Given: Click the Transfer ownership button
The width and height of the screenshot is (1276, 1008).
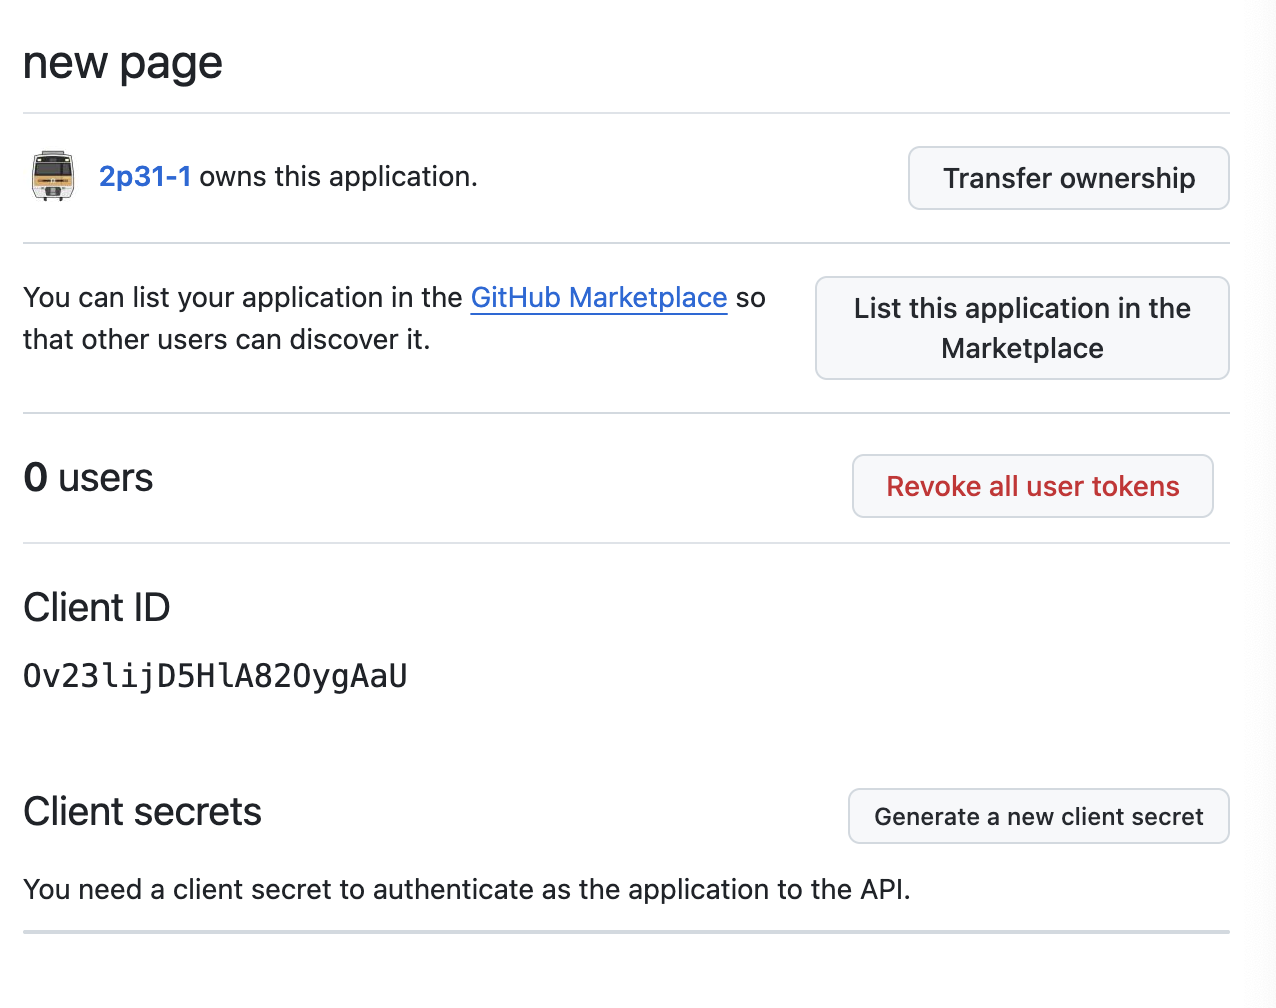Looking at the screenshot, I should coord(1068,178).
